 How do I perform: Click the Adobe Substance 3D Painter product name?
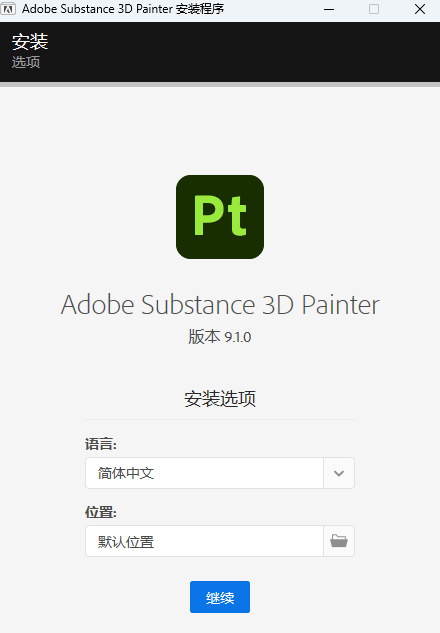coord(220,304)
